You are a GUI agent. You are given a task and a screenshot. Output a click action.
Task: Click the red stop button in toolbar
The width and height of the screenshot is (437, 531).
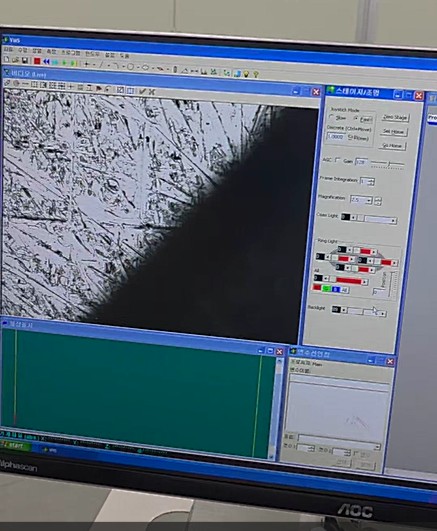point(37,61)
